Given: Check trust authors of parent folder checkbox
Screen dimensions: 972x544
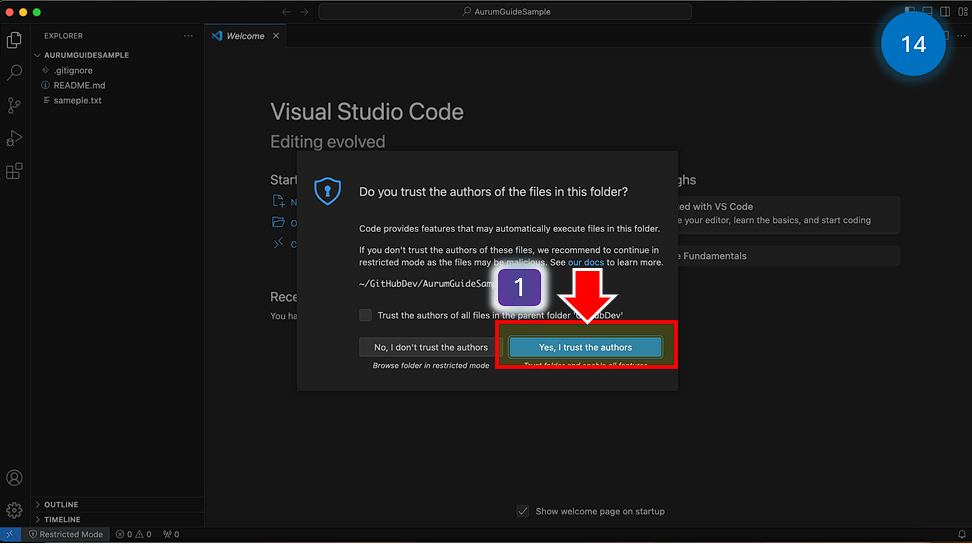Looking at the screenshot, I should coord(365,315).
